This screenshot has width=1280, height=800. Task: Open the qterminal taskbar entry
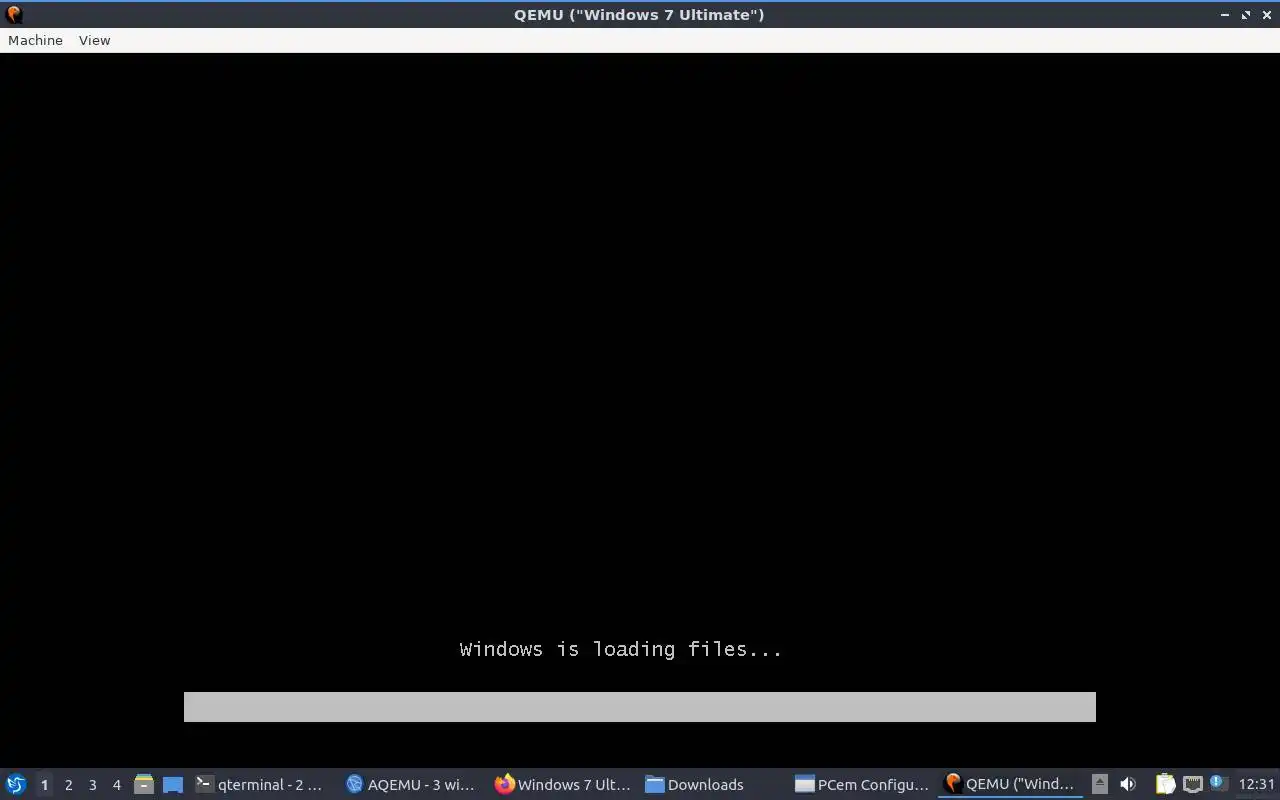(260, 784)
